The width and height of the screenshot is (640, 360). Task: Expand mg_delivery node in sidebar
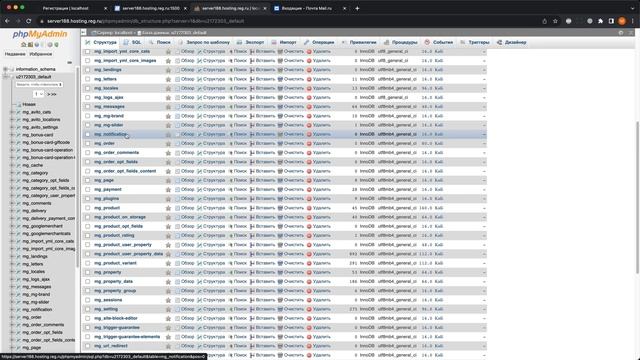pos(12,211)
